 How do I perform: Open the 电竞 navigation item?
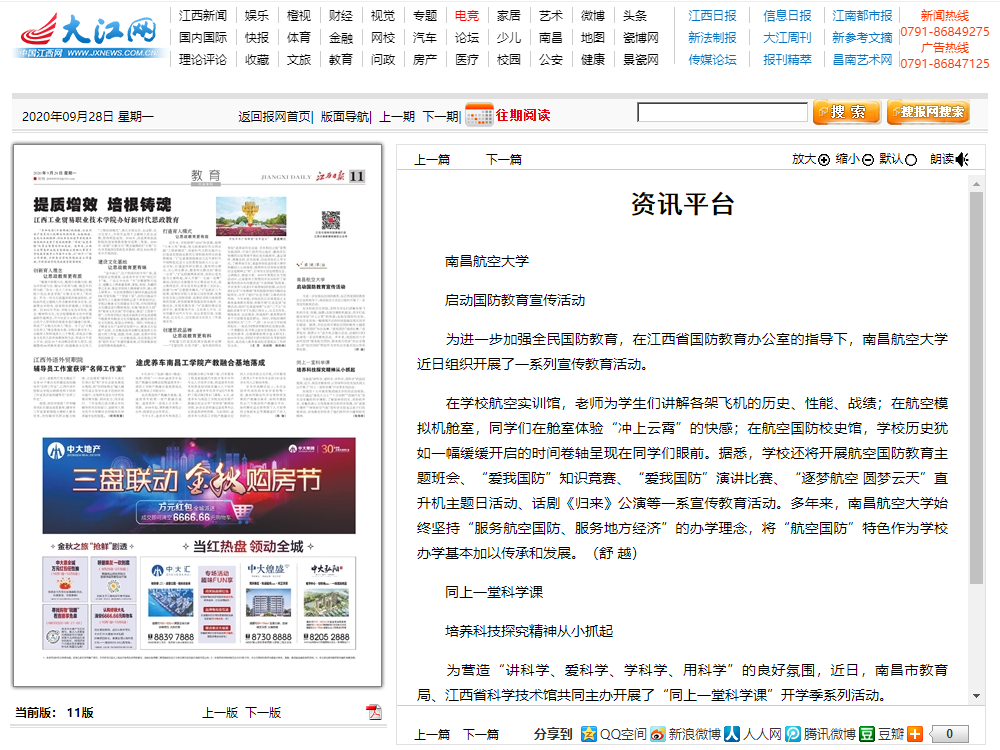(x=466, y=16)
